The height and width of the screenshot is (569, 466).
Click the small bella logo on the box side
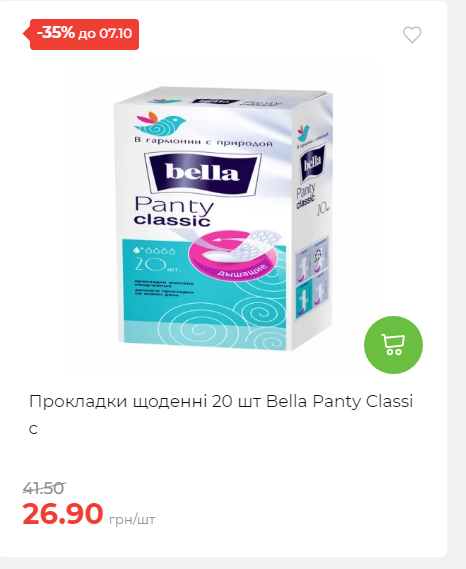pyautogui.click(x=312, y=163)
